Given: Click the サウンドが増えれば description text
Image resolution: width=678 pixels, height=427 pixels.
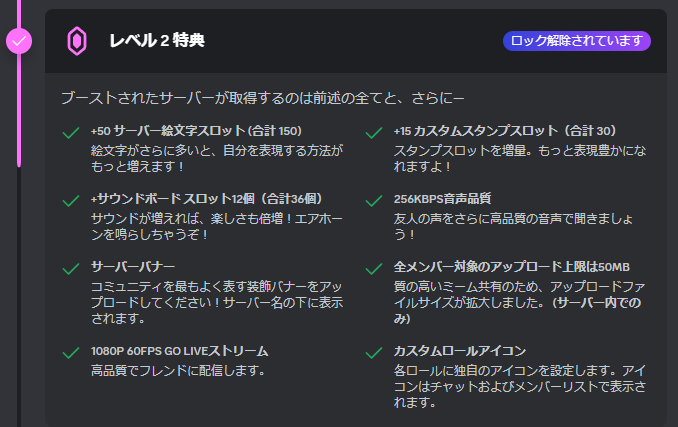Looking at the screenshot, I should coord(217,226).
